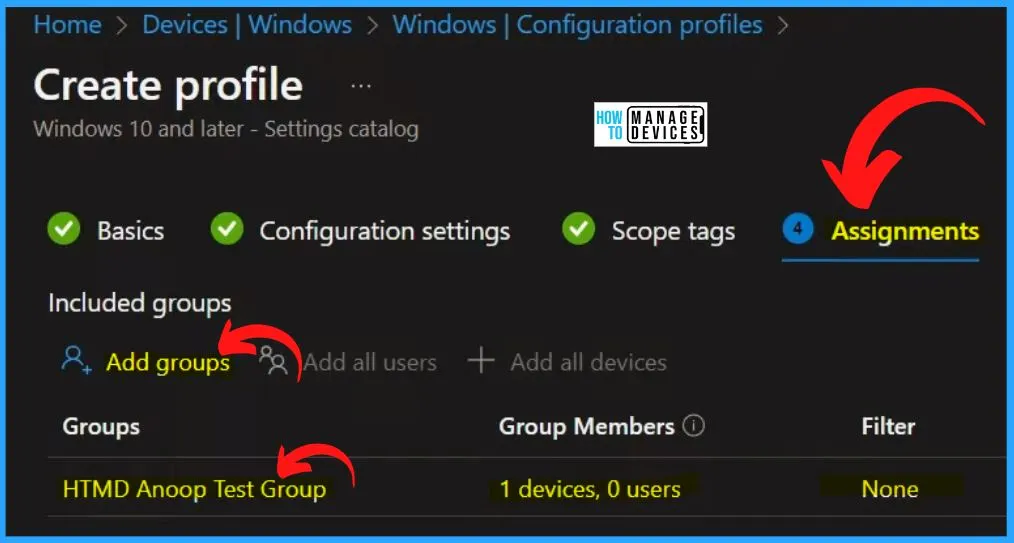Click Add groups link

[167, 363]
